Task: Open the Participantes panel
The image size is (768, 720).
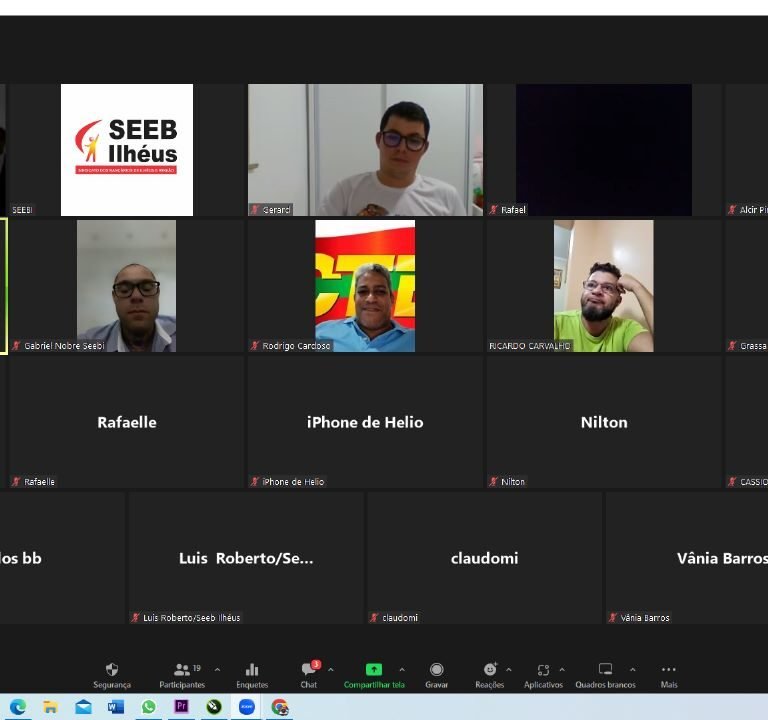Action: (182, 674)
